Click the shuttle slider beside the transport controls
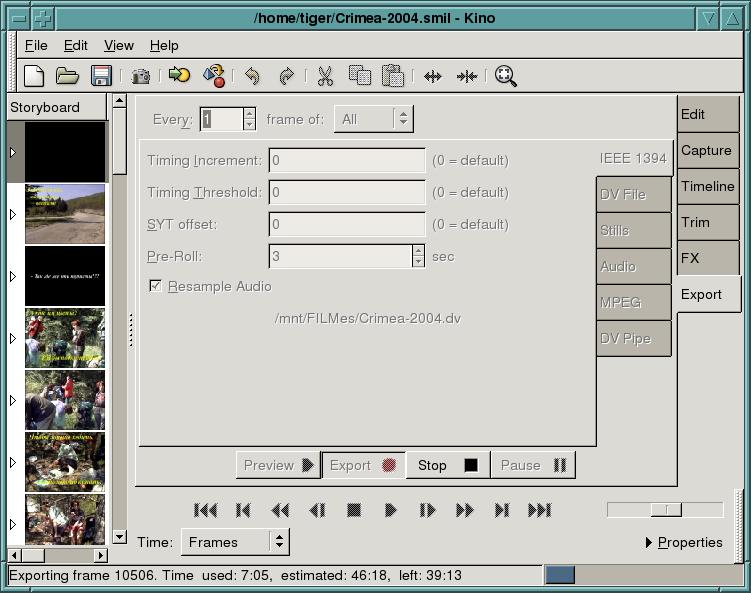This screenshot has height=593, width=751. tap(664, 510)
